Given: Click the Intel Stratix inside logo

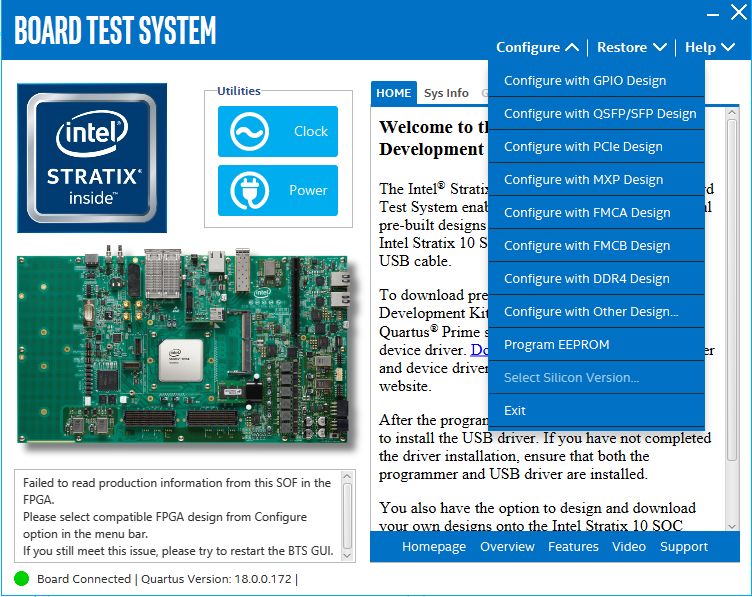Looking at the screenshot, I should (x=92, y=158).
